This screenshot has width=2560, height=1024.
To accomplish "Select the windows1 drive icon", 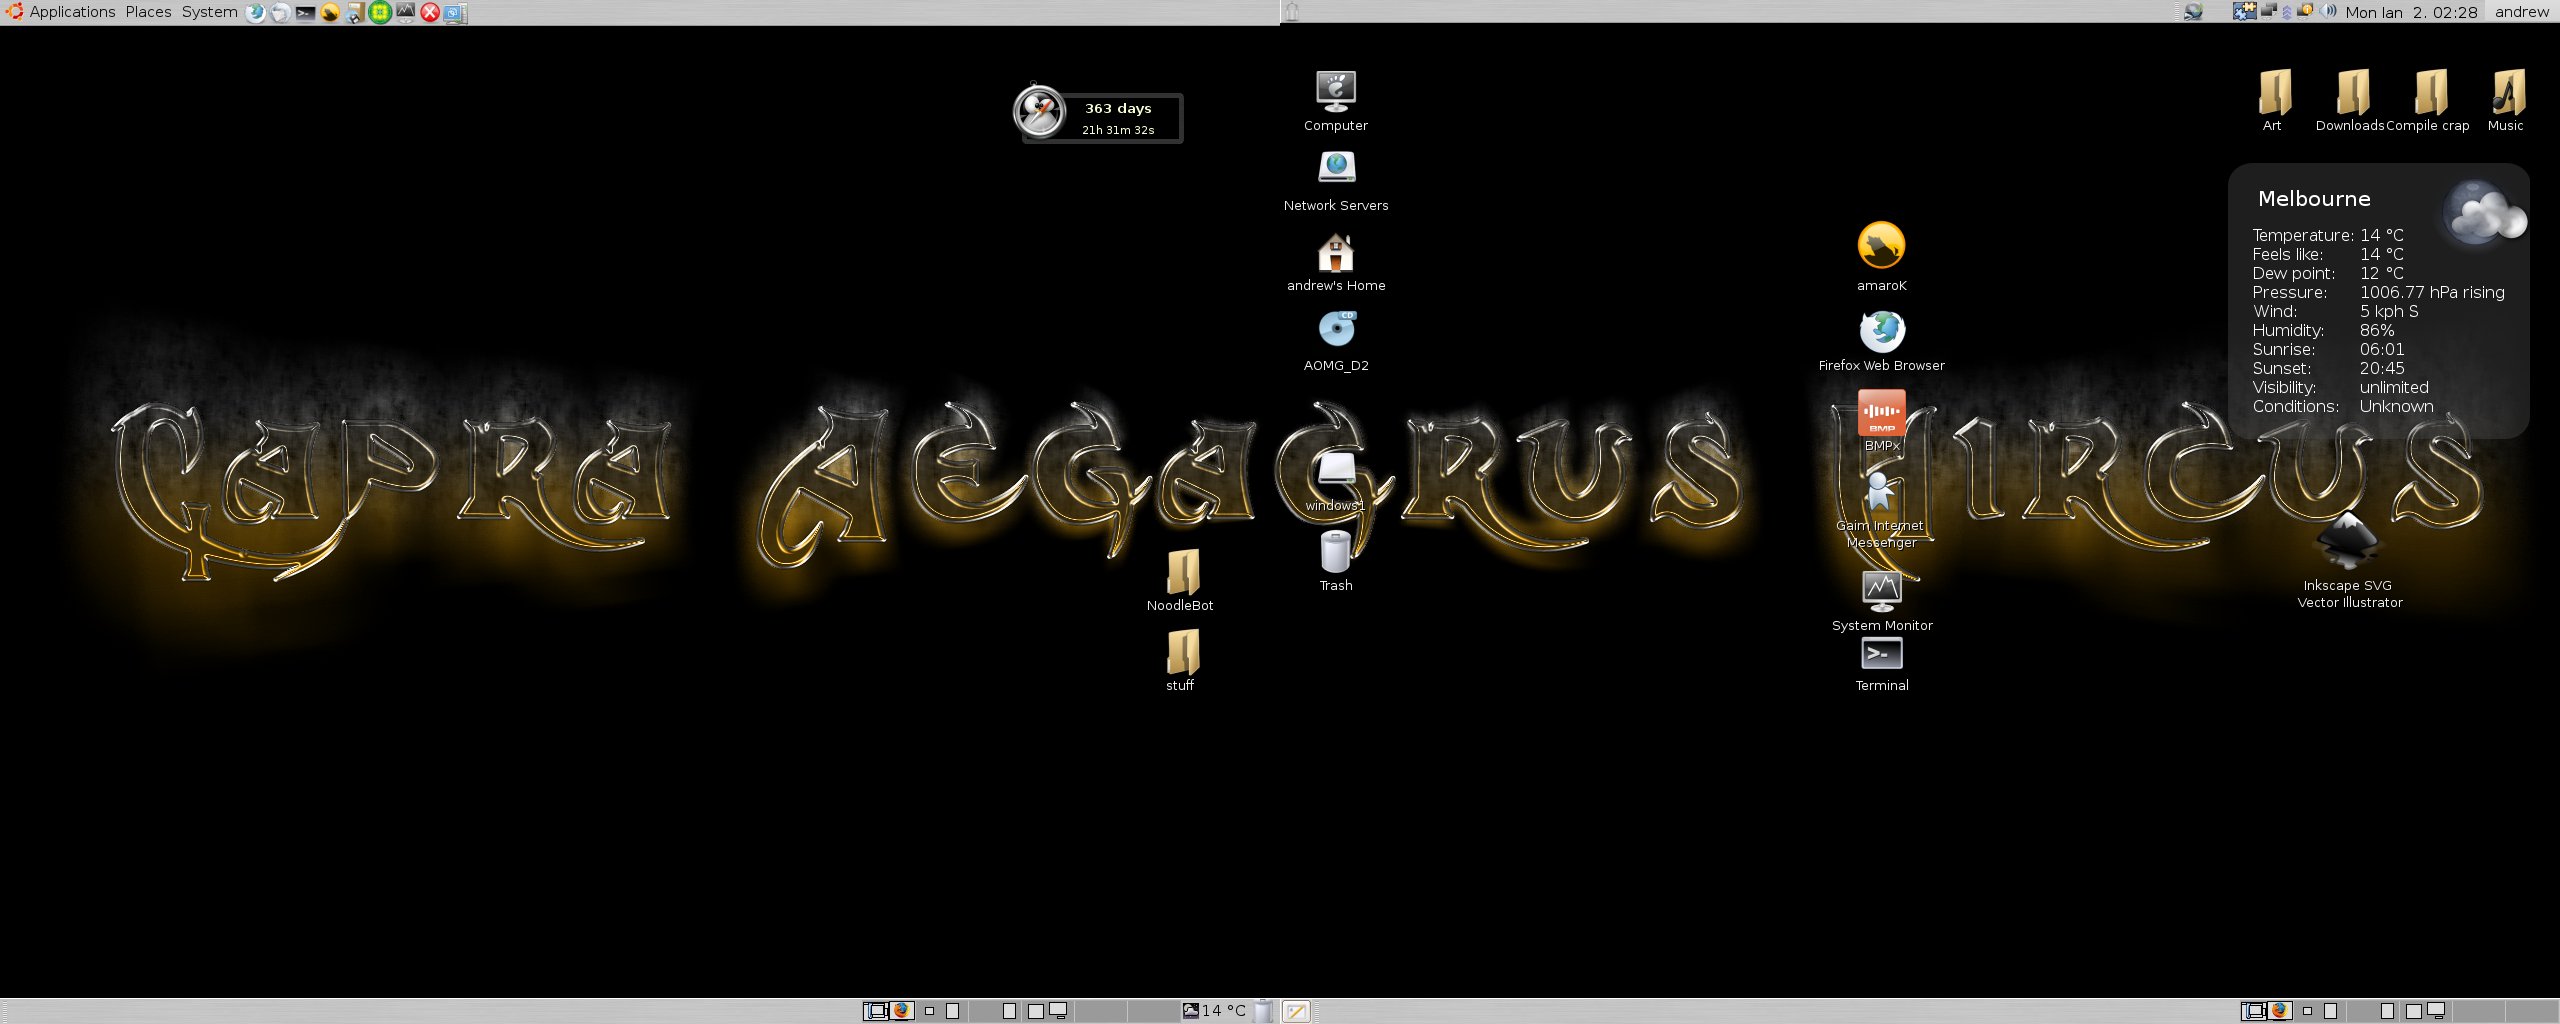I will click(x=1336, y=482).
